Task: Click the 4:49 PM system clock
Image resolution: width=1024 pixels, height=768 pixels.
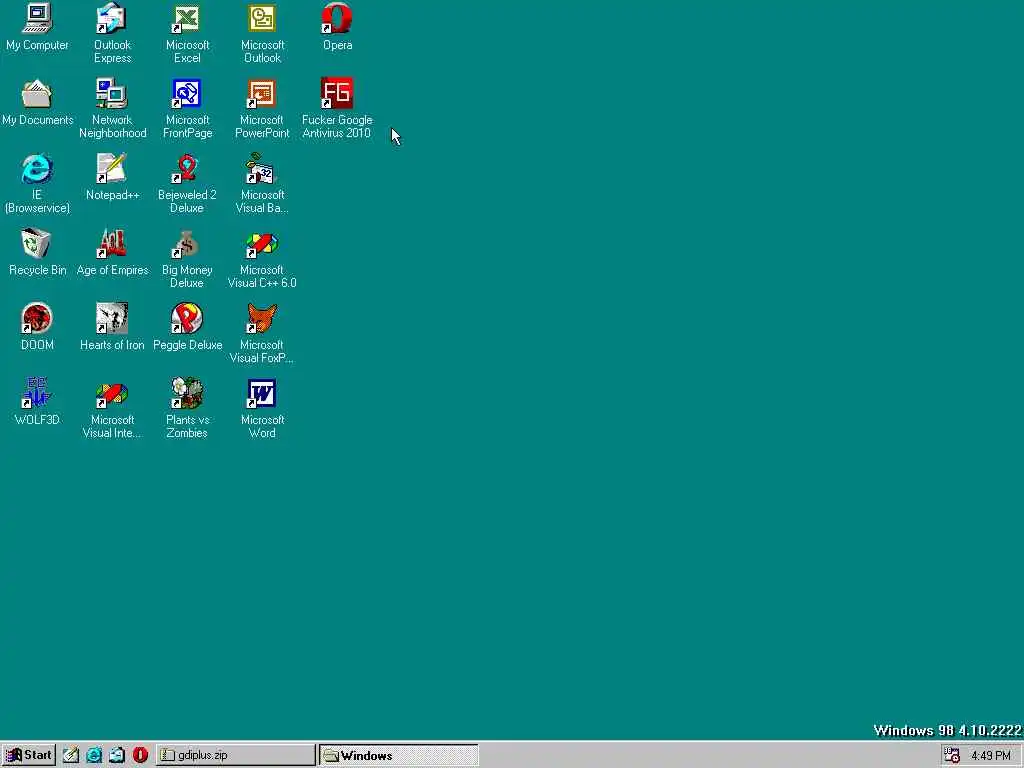Action: tap(991, 756)
